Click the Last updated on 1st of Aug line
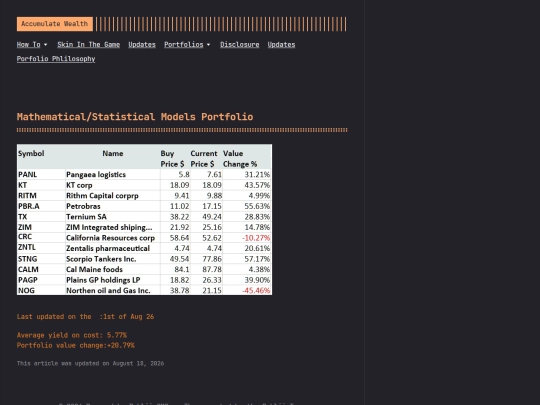The height and width of the screenshot is (405, 540). (x=85, y=317)
